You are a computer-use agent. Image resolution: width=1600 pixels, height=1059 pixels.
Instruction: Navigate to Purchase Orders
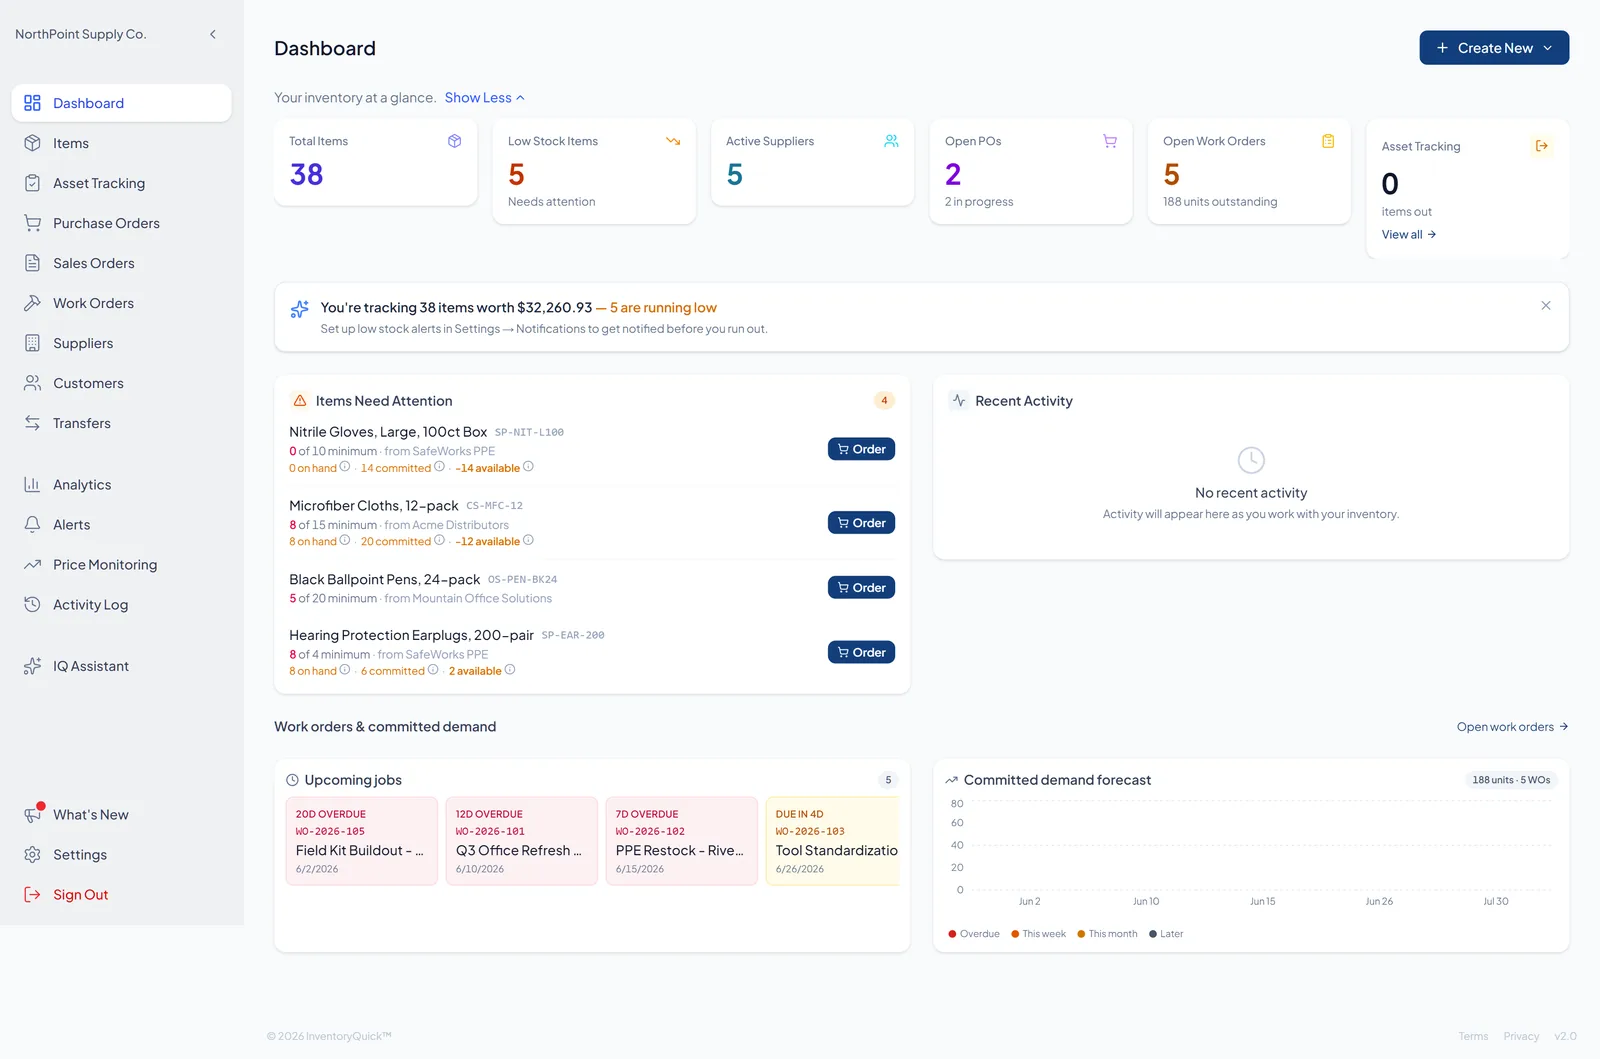(121, 223)
